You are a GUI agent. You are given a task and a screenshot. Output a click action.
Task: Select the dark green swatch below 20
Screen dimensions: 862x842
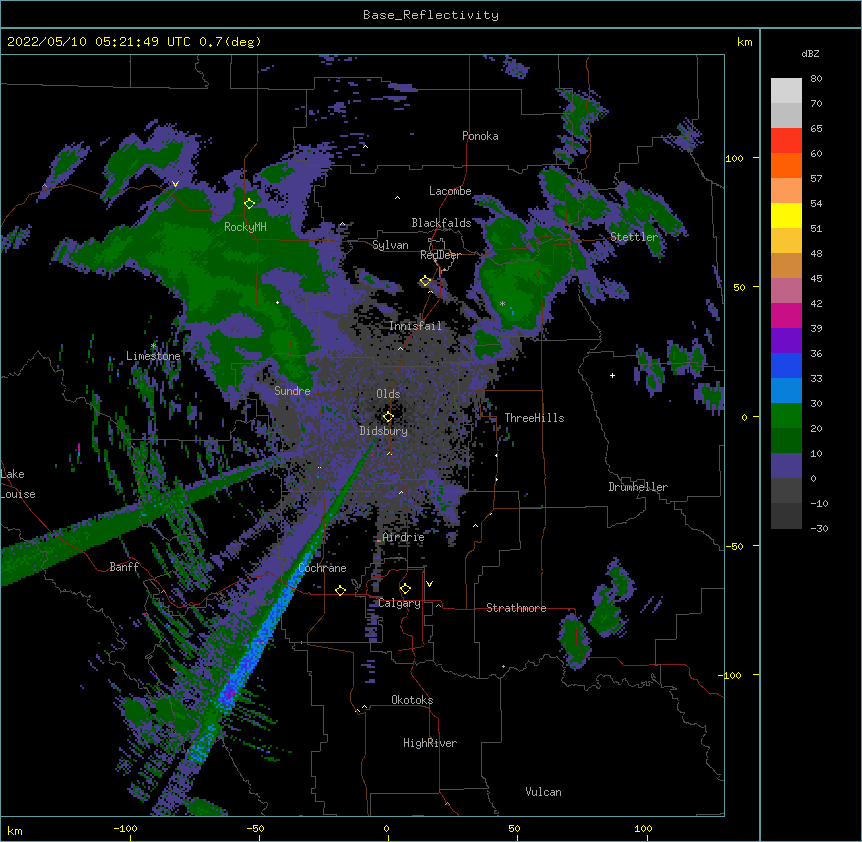pos(786,441)
